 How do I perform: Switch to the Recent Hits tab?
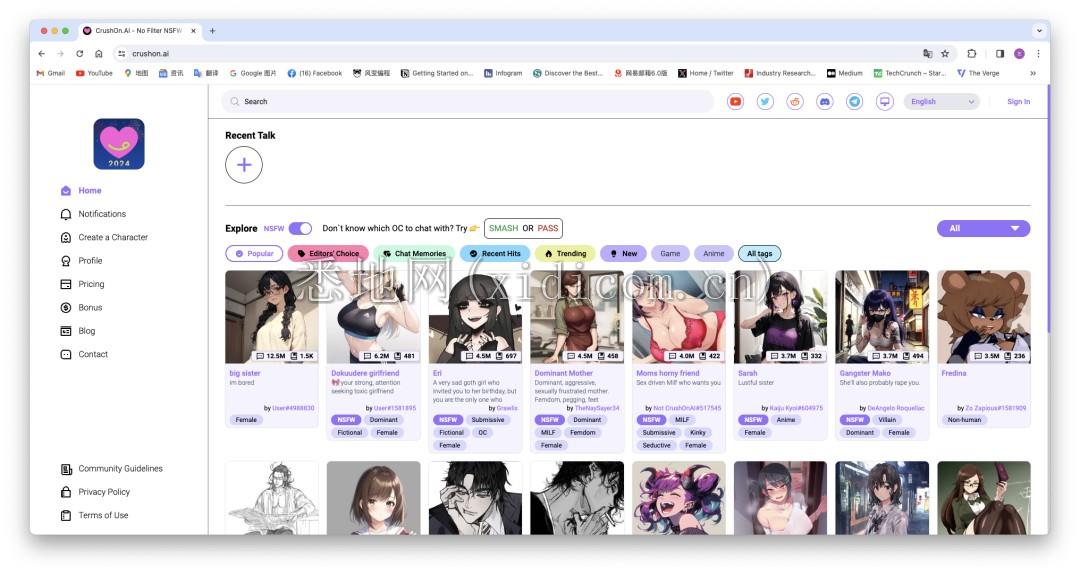click(x=495, y=254)
